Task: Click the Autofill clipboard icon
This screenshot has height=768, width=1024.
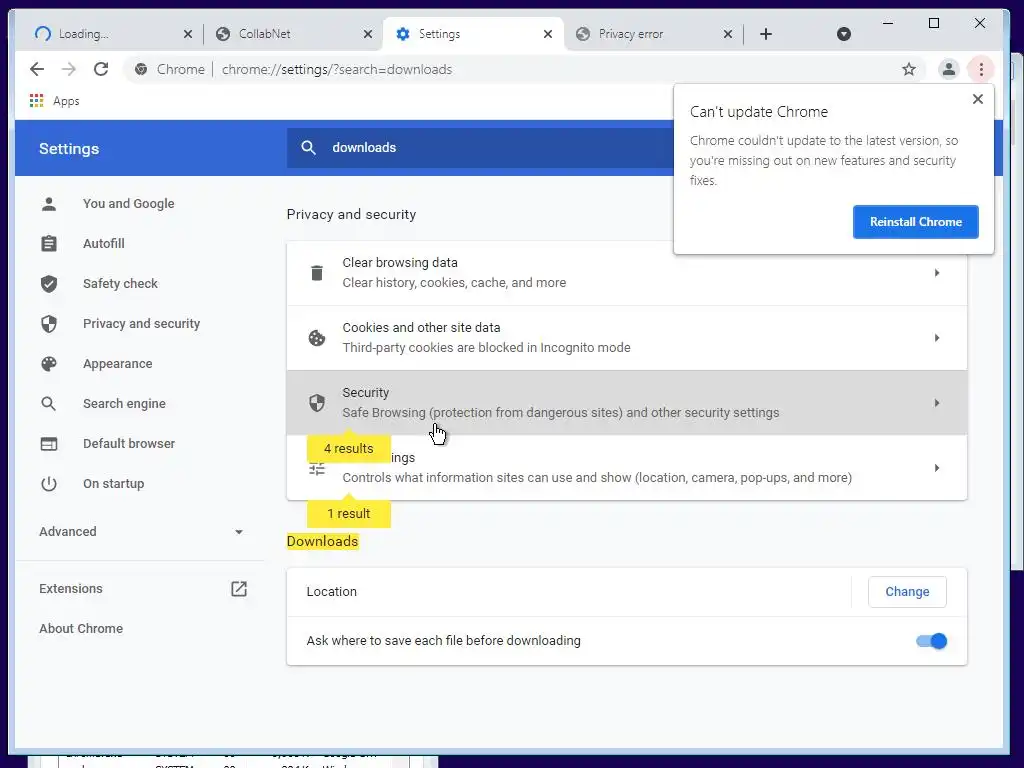Action: (x=49, y=244)
